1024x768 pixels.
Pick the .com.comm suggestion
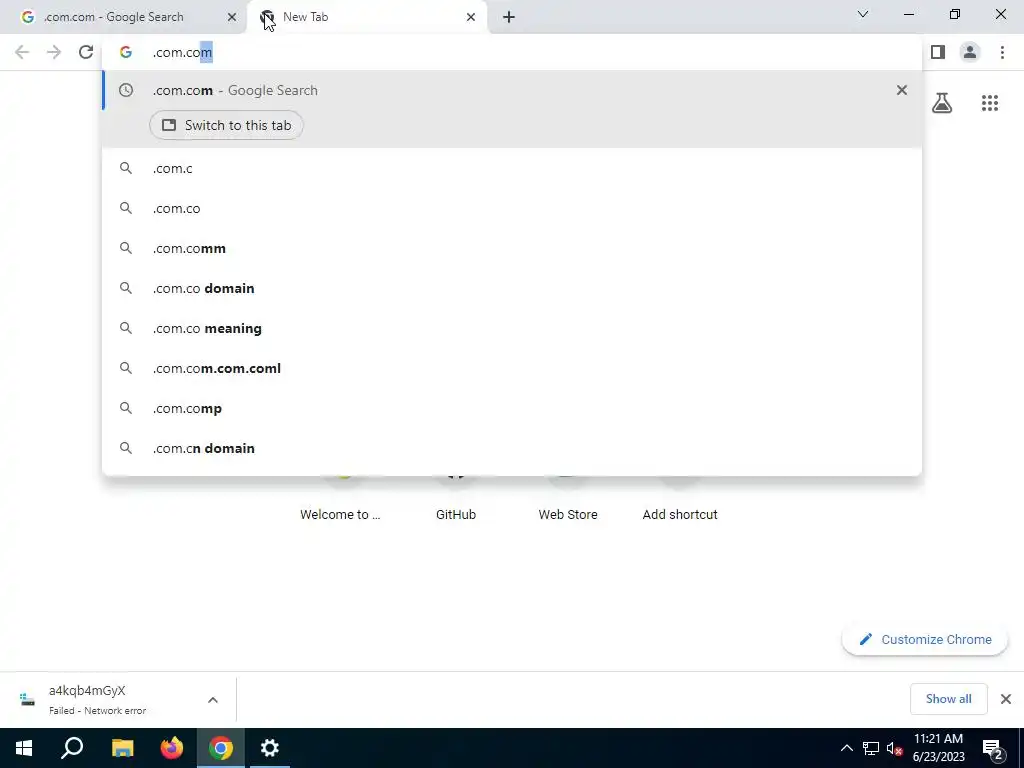512,248
